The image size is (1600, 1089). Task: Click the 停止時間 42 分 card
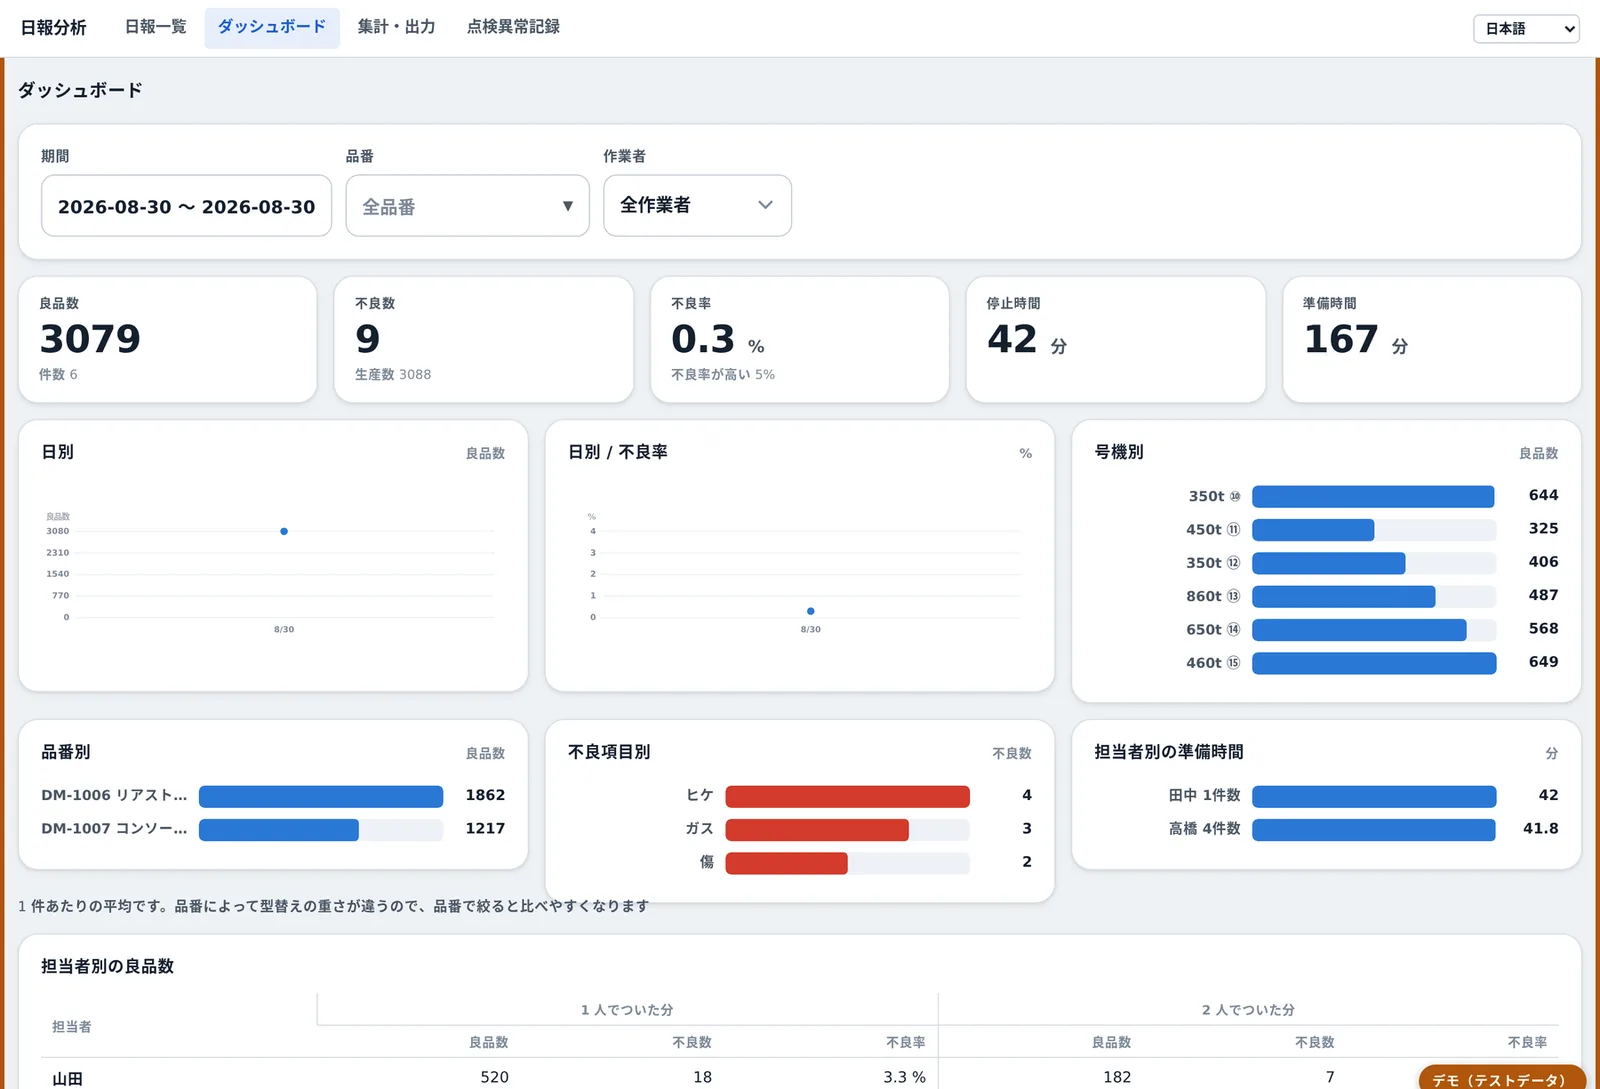pos(1116,340)
